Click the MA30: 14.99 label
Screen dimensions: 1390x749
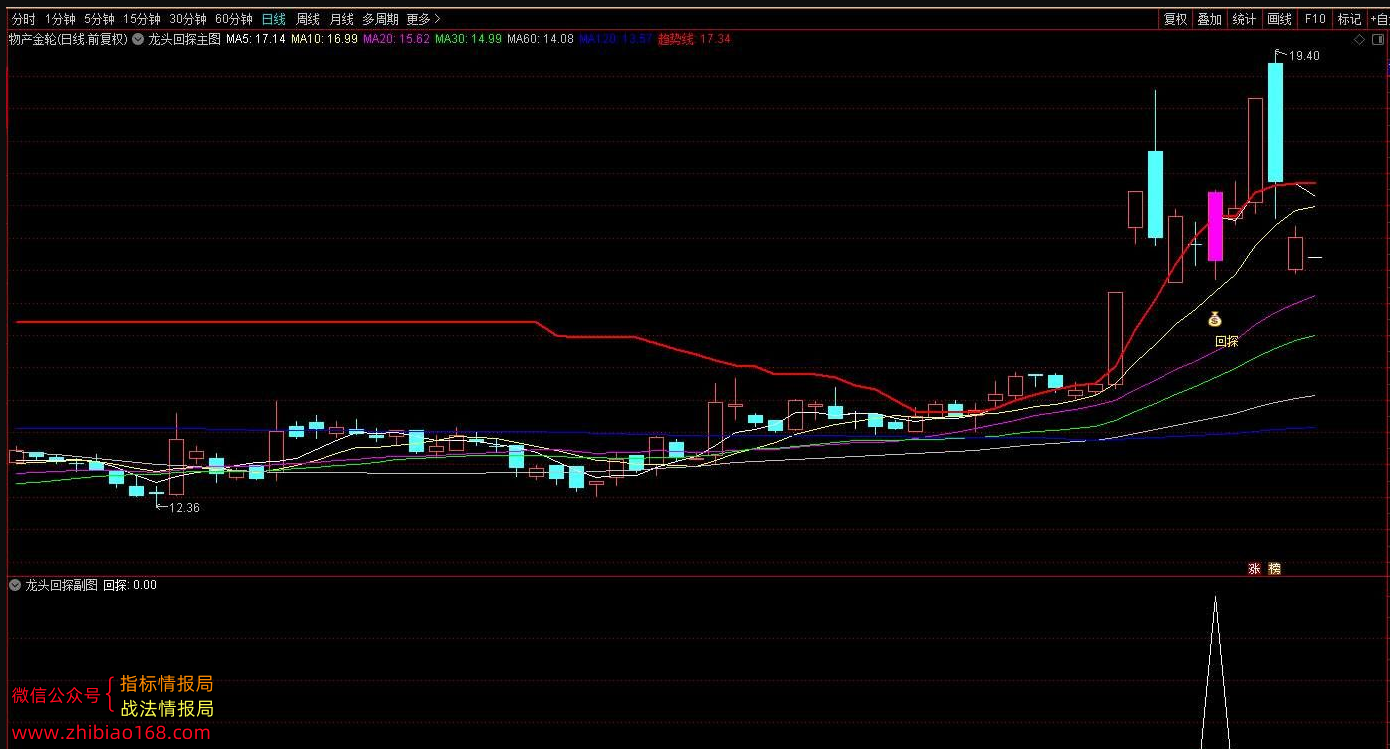pos(468,39)
